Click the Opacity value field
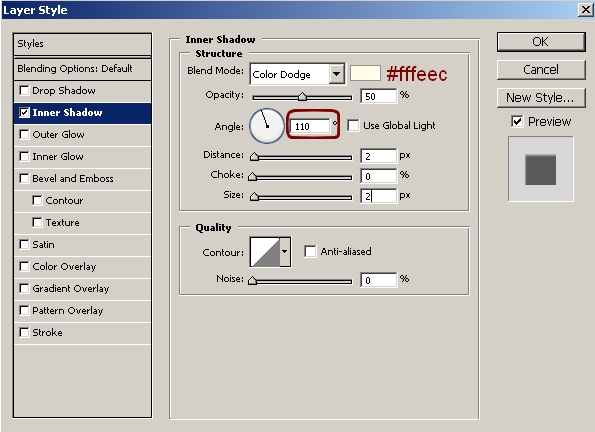This screenshot has height=432, width=595. point(378,96)
